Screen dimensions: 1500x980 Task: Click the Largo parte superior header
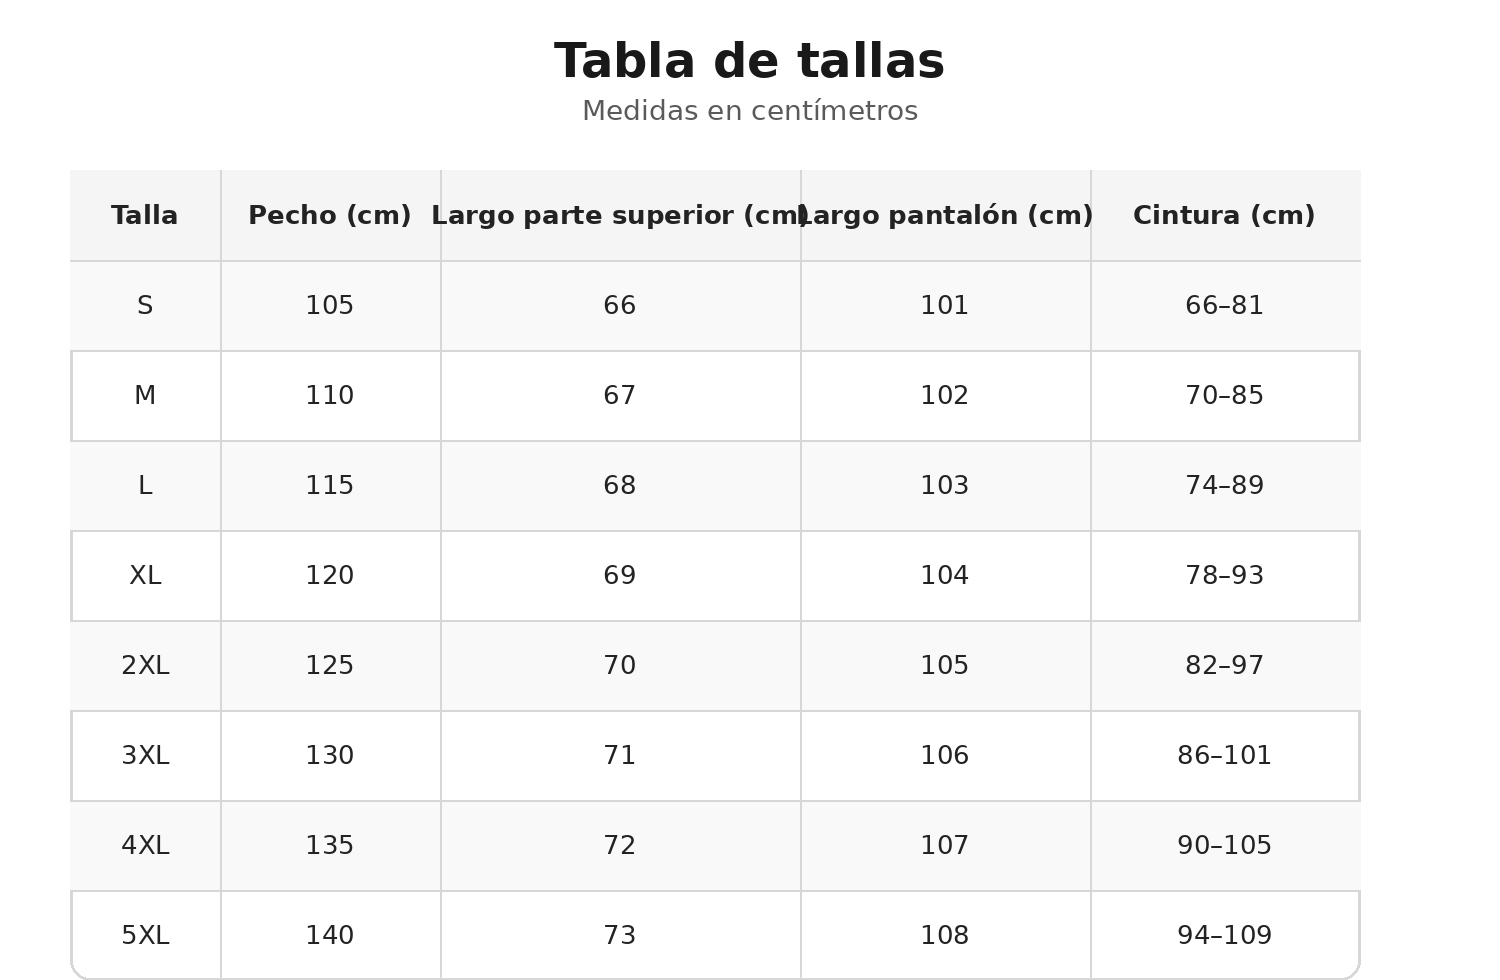pos(620,216)
